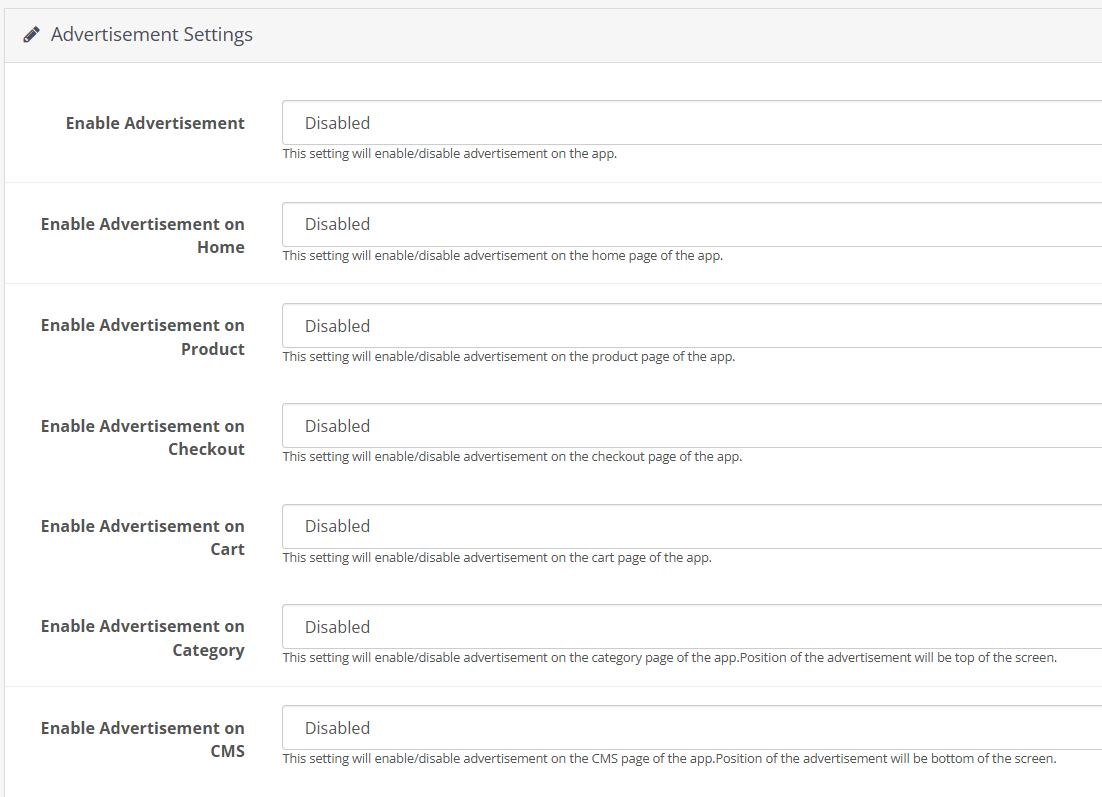Click the pencil icon beside Advertisement Settings
This screenshot has height=797, width=1102.
tap(31, 34)
